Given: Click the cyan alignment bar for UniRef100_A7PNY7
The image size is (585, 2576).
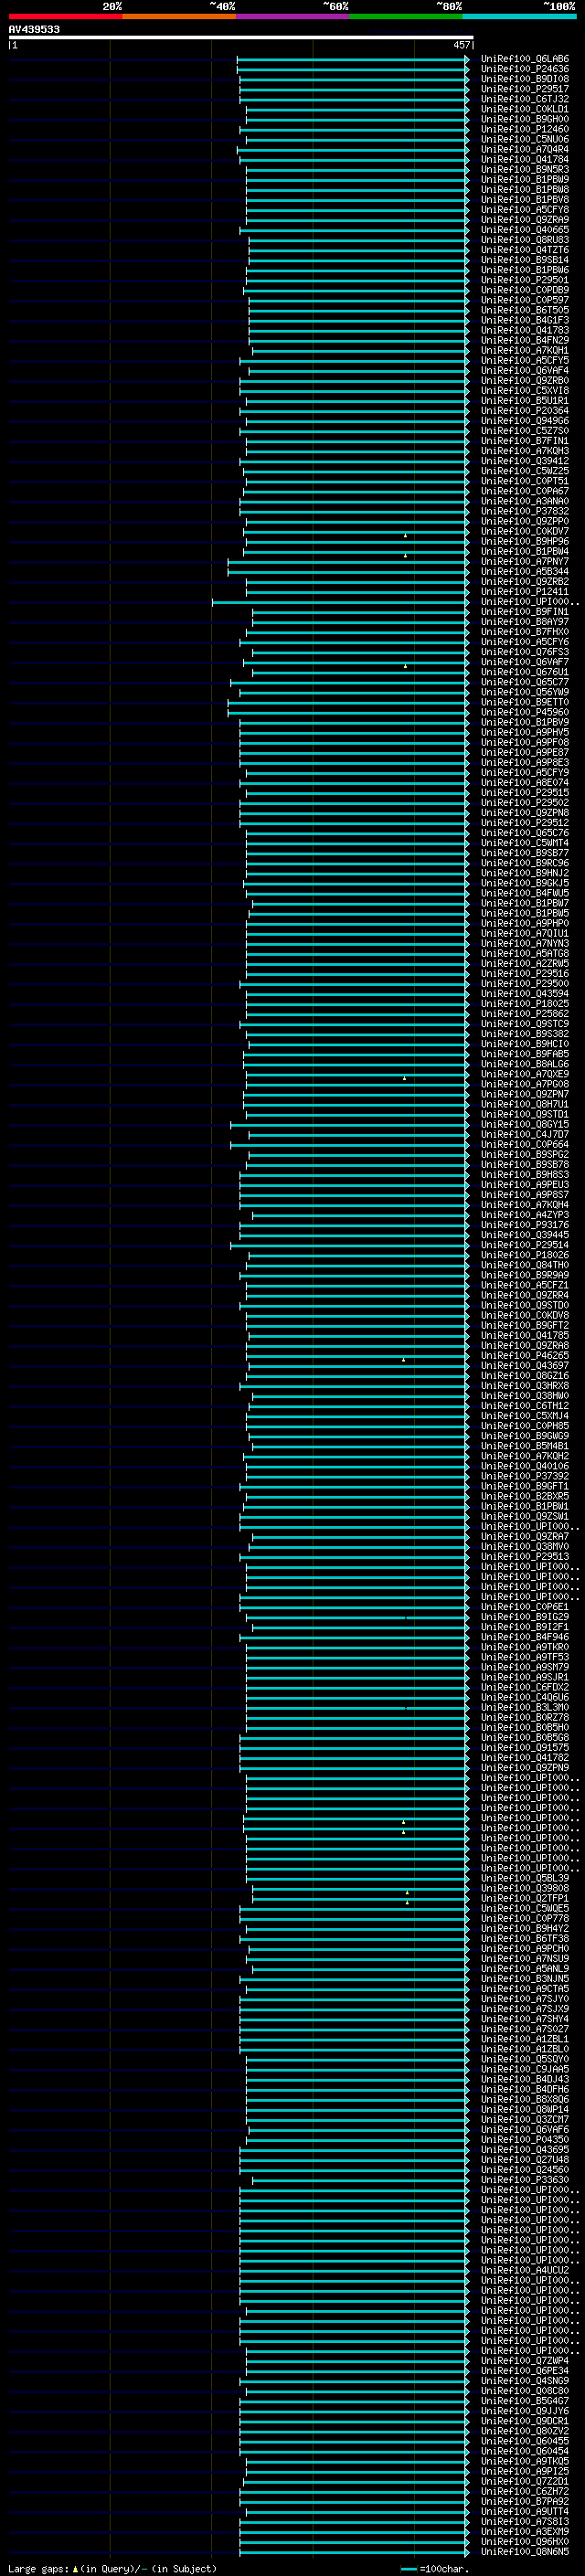Looking at the screenshot, I should click(348, 561).
